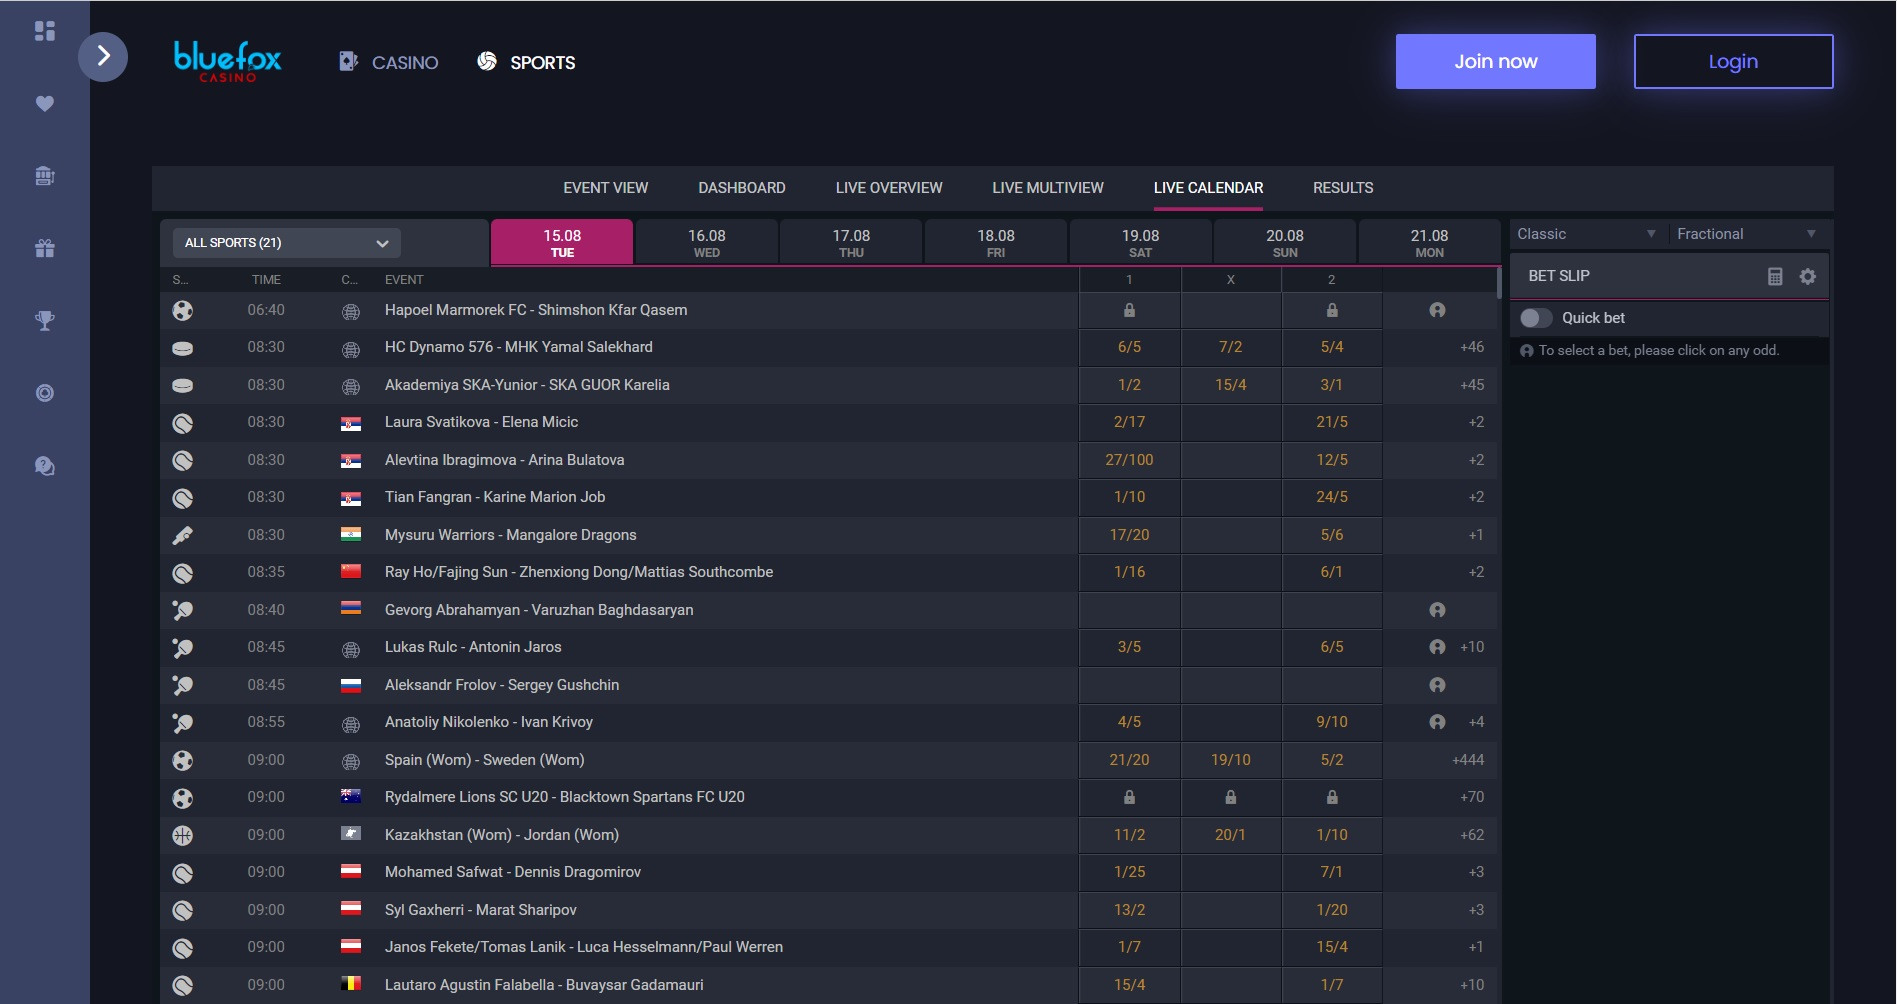Select the slot machine Casino icon in sidebar

(x=44, y=175)
